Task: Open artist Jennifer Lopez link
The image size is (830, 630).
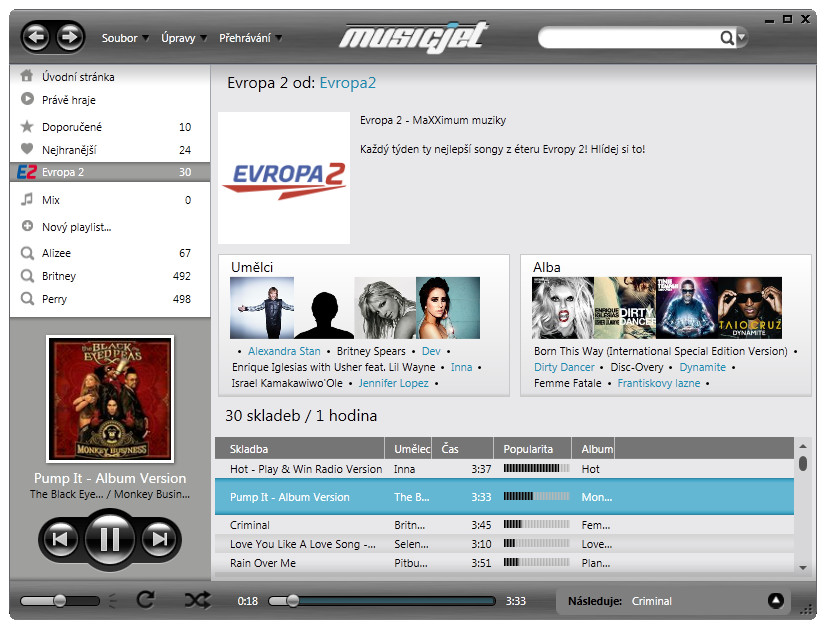Action: pyautogui.click(x=393, y=383)
